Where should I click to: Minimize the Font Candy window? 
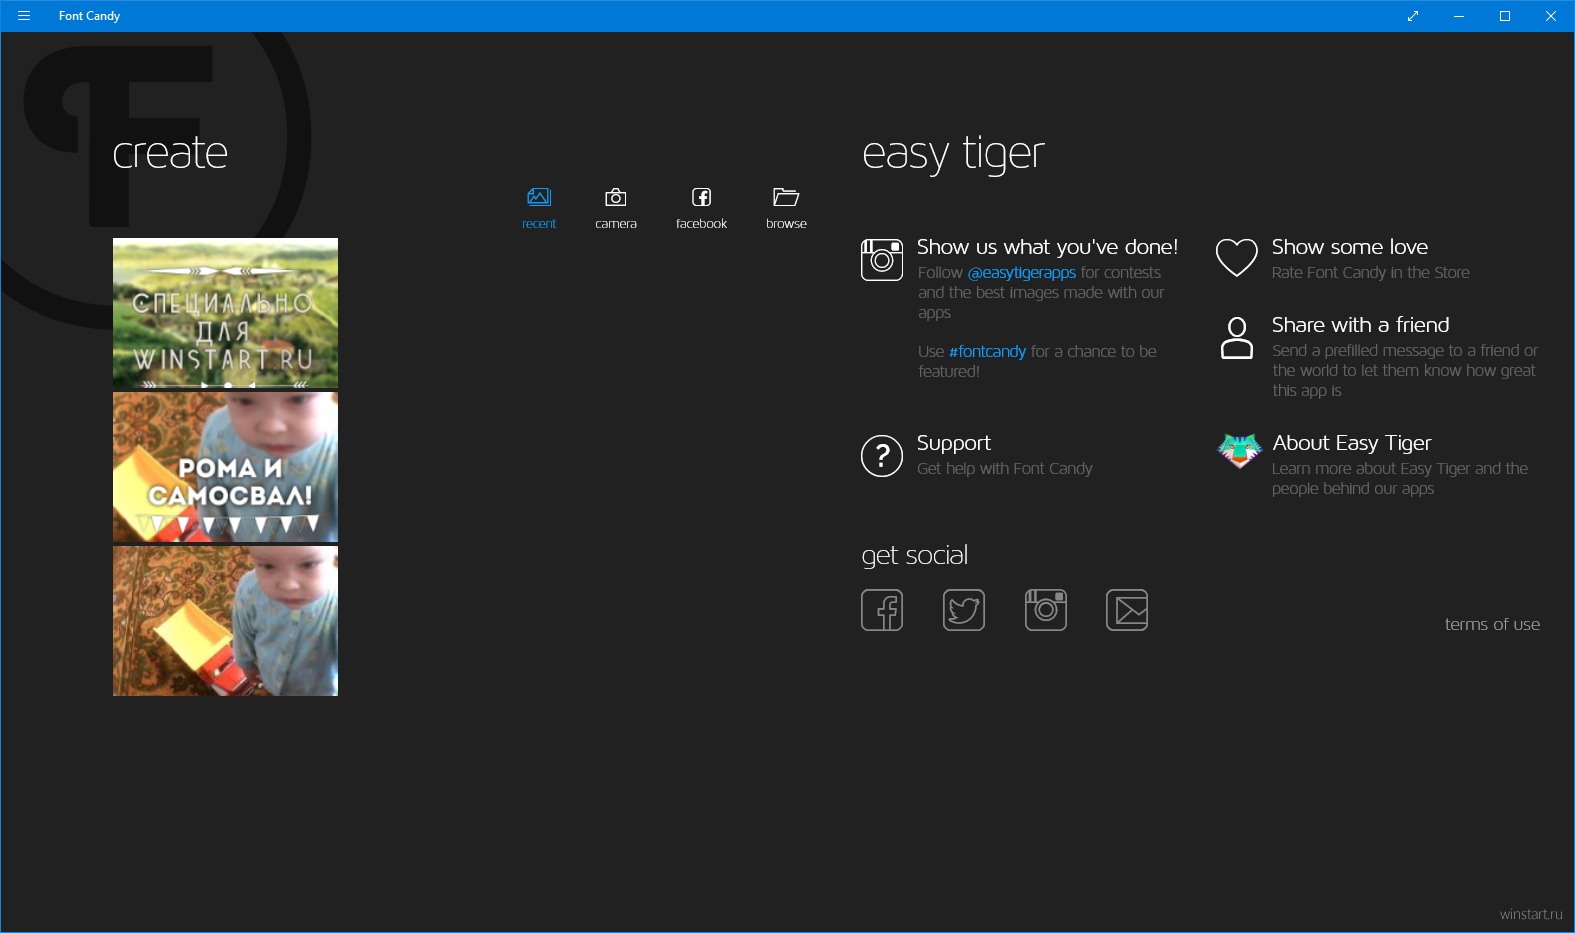pyautogui.click(x=1459, y=16)
